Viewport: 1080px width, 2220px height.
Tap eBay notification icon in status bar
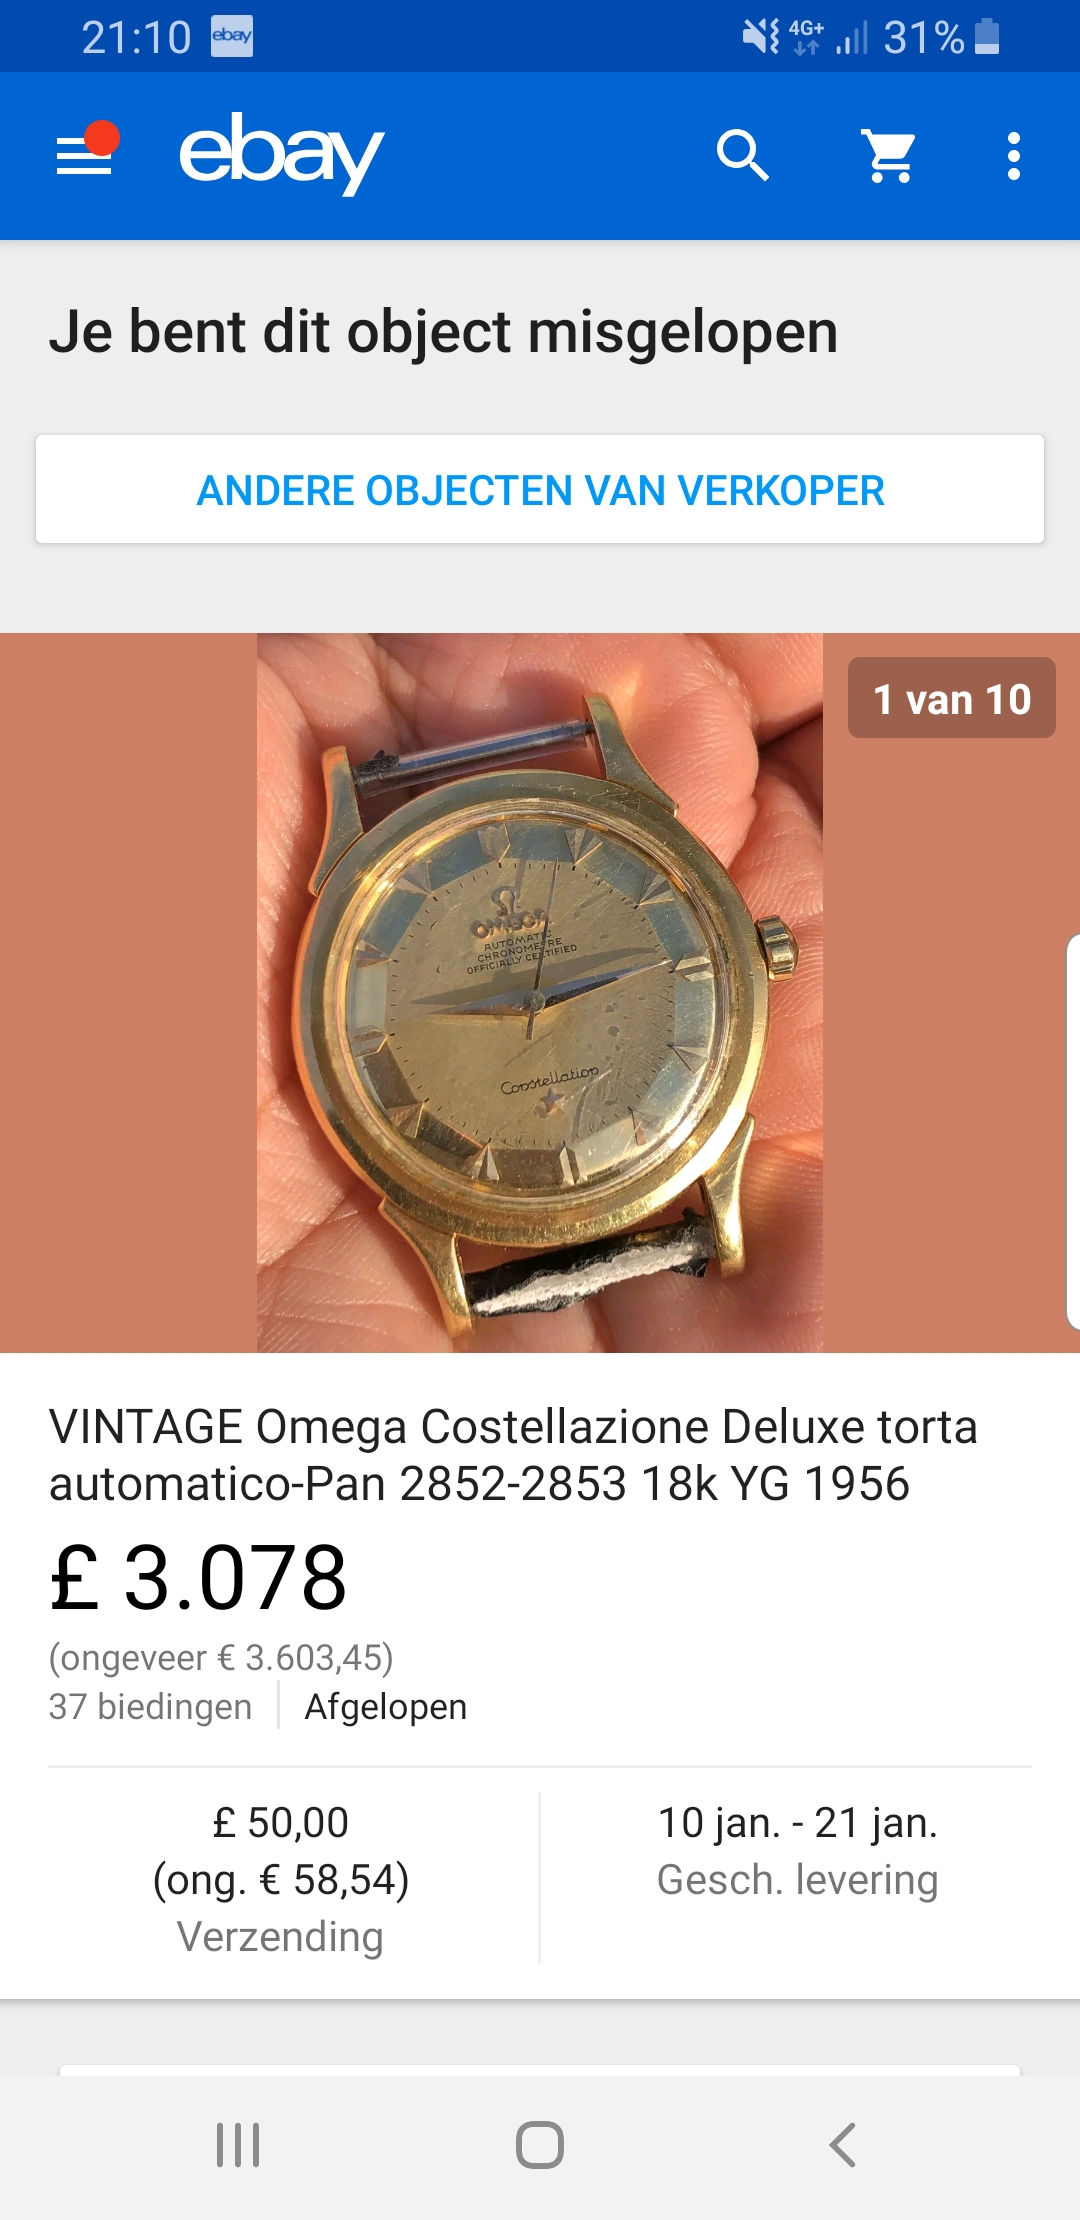pos(232,36)
